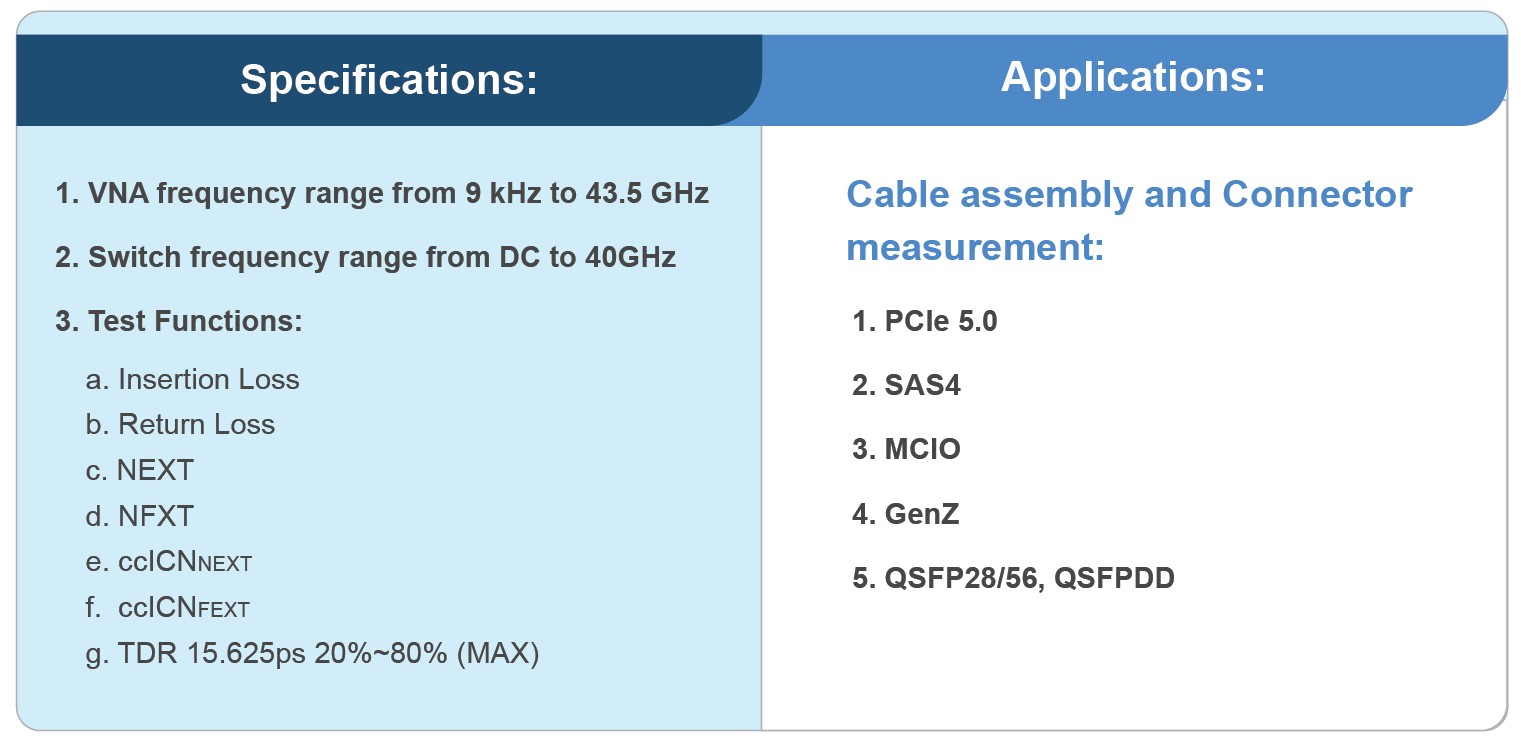The width and height of the screenshot is (1521, 747).
Task: Click the Cable assembly and Connector heading
Action: pos(1129,194)
